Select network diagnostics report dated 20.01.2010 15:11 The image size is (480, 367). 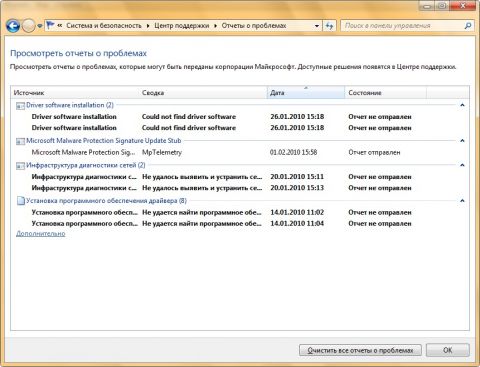(240, 177)
